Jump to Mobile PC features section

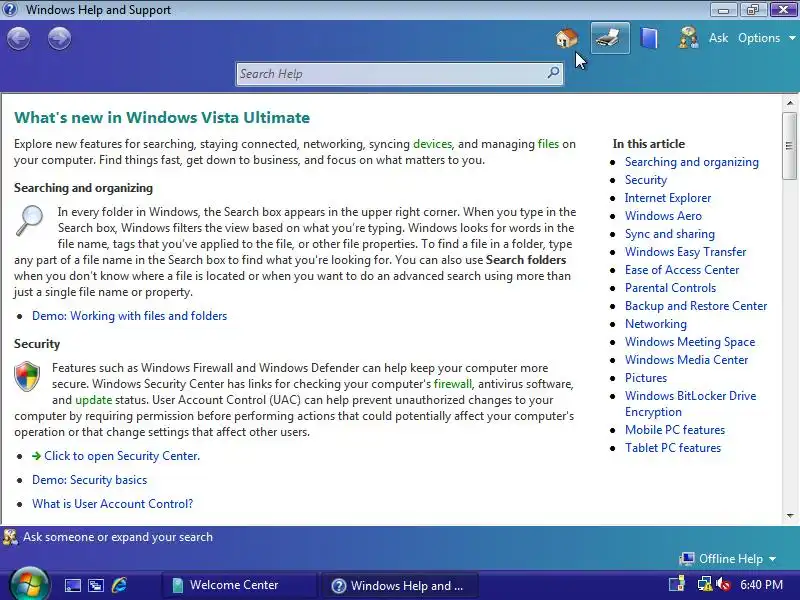tap(674, 430)
